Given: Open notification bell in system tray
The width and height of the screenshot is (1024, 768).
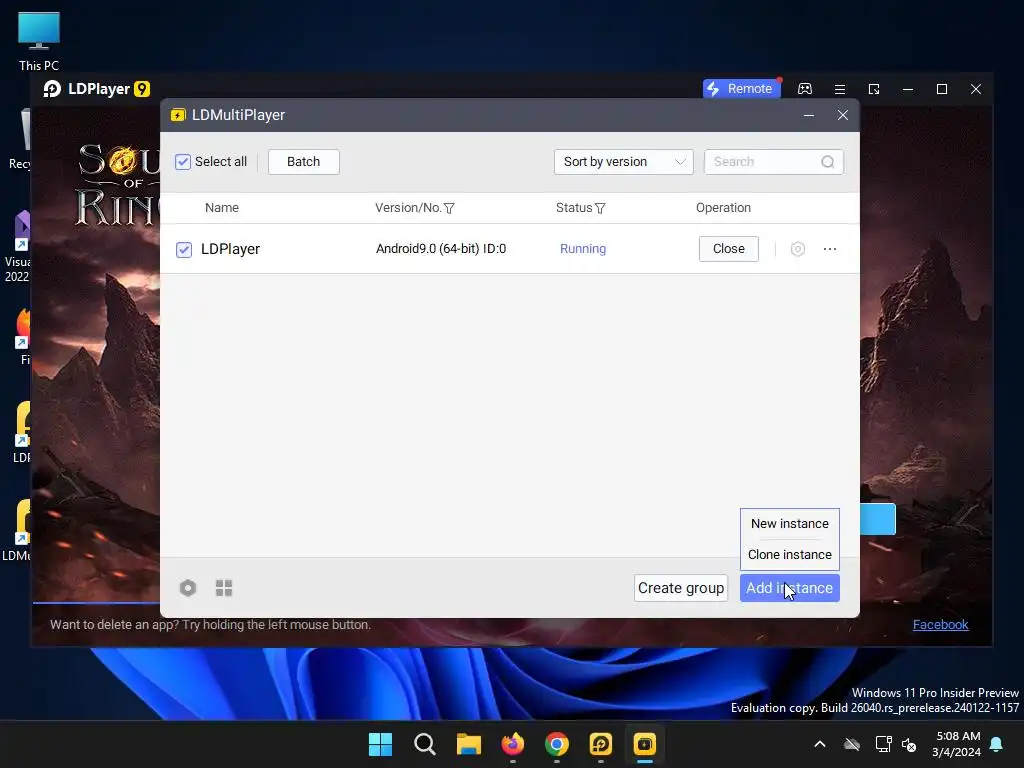Looking at the screenshot, I should pos(997,744).
